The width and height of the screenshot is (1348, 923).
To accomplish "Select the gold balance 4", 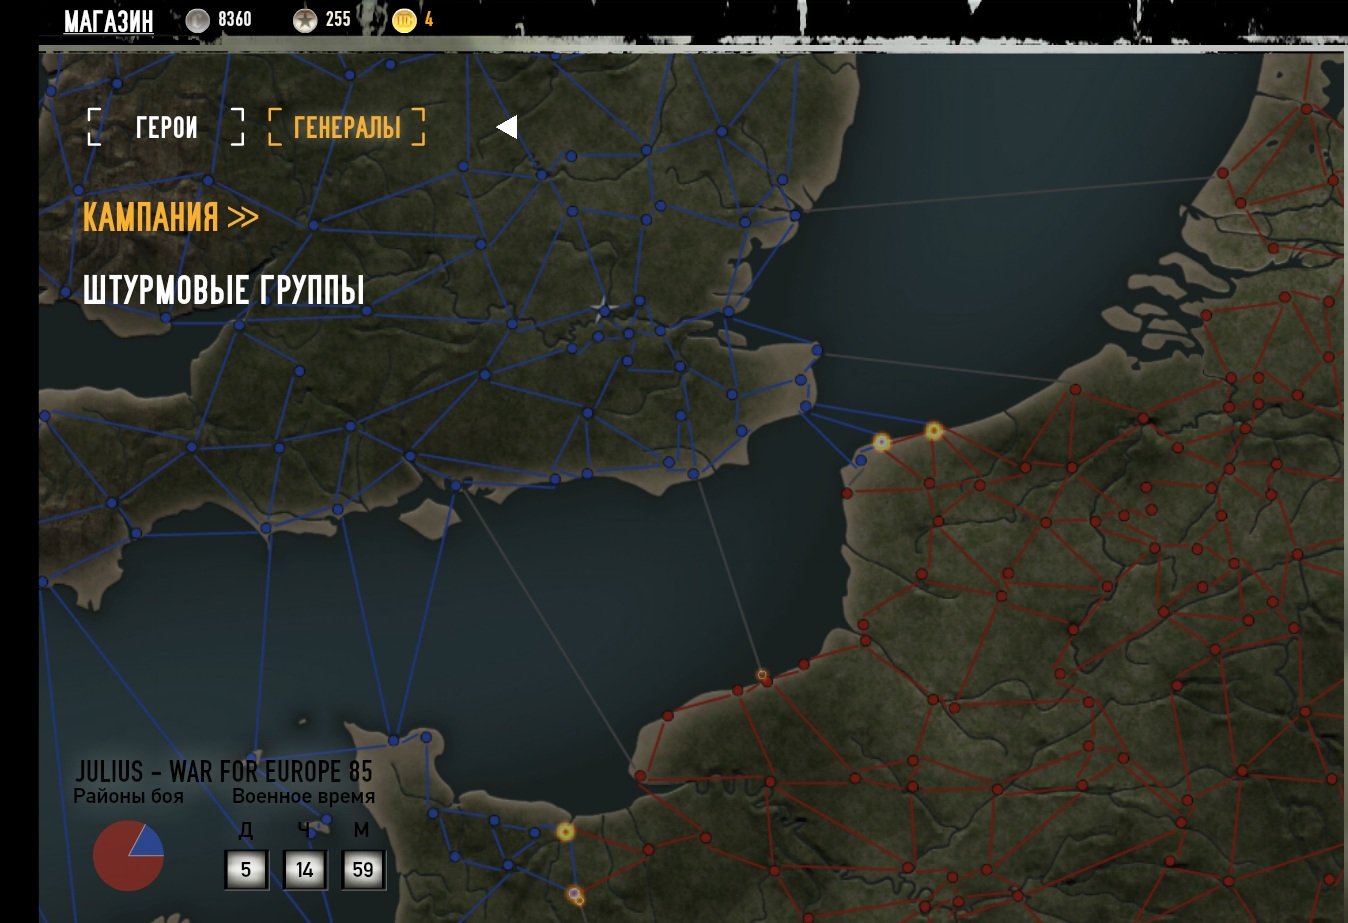I will (429, 19).
